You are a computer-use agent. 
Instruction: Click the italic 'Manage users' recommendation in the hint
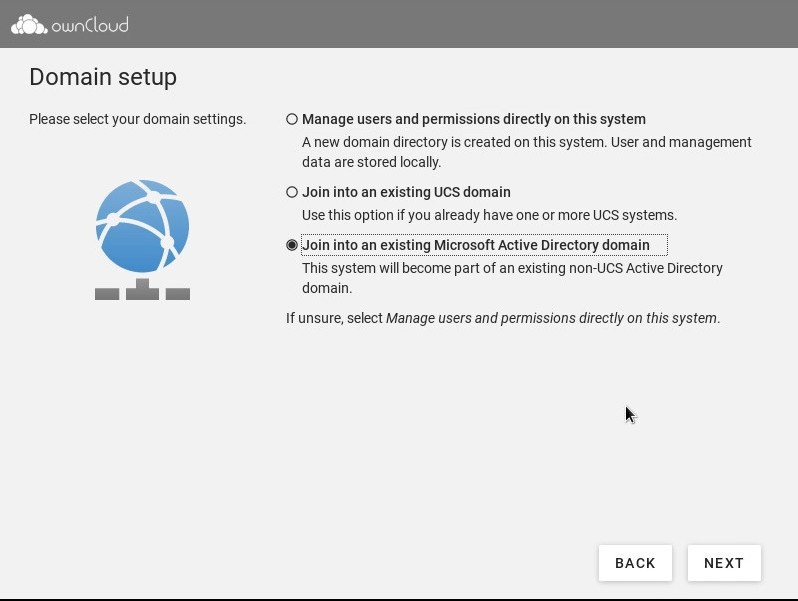point(552,318)
